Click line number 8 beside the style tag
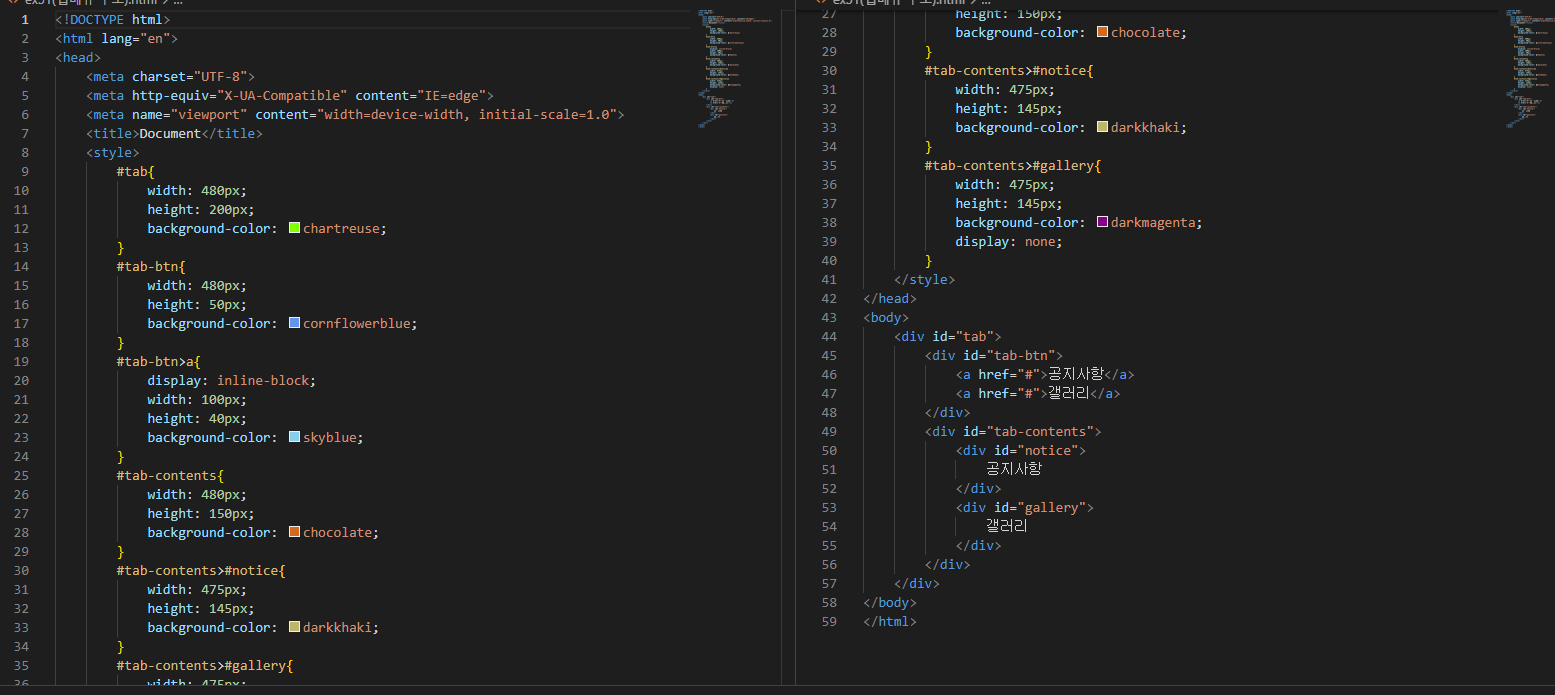The width and height of the screenshot is (1555, 695). 25,152
